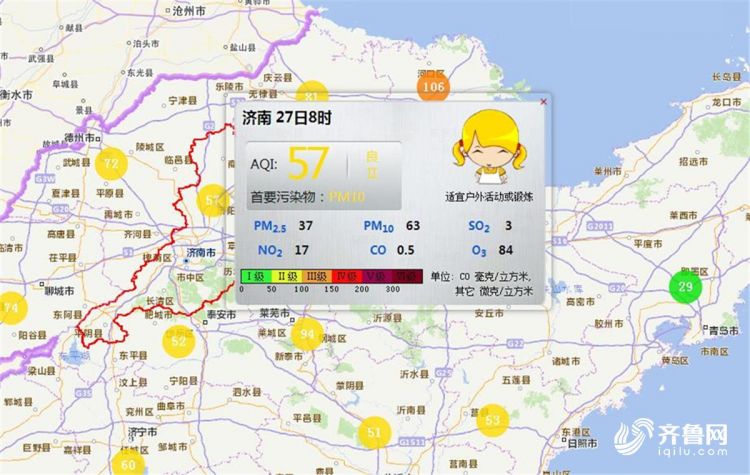Click the 聊城市 label

coord(60,291)
